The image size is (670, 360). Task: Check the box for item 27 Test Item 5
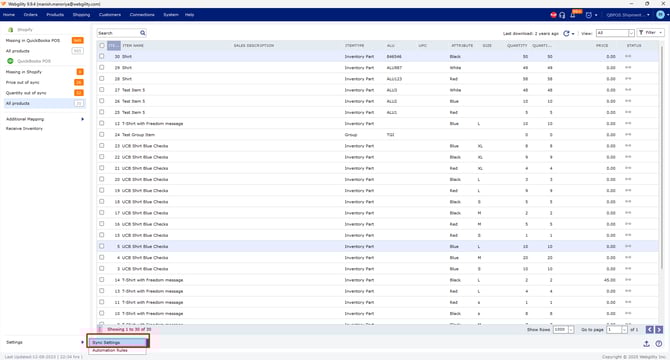coord(102,90)
